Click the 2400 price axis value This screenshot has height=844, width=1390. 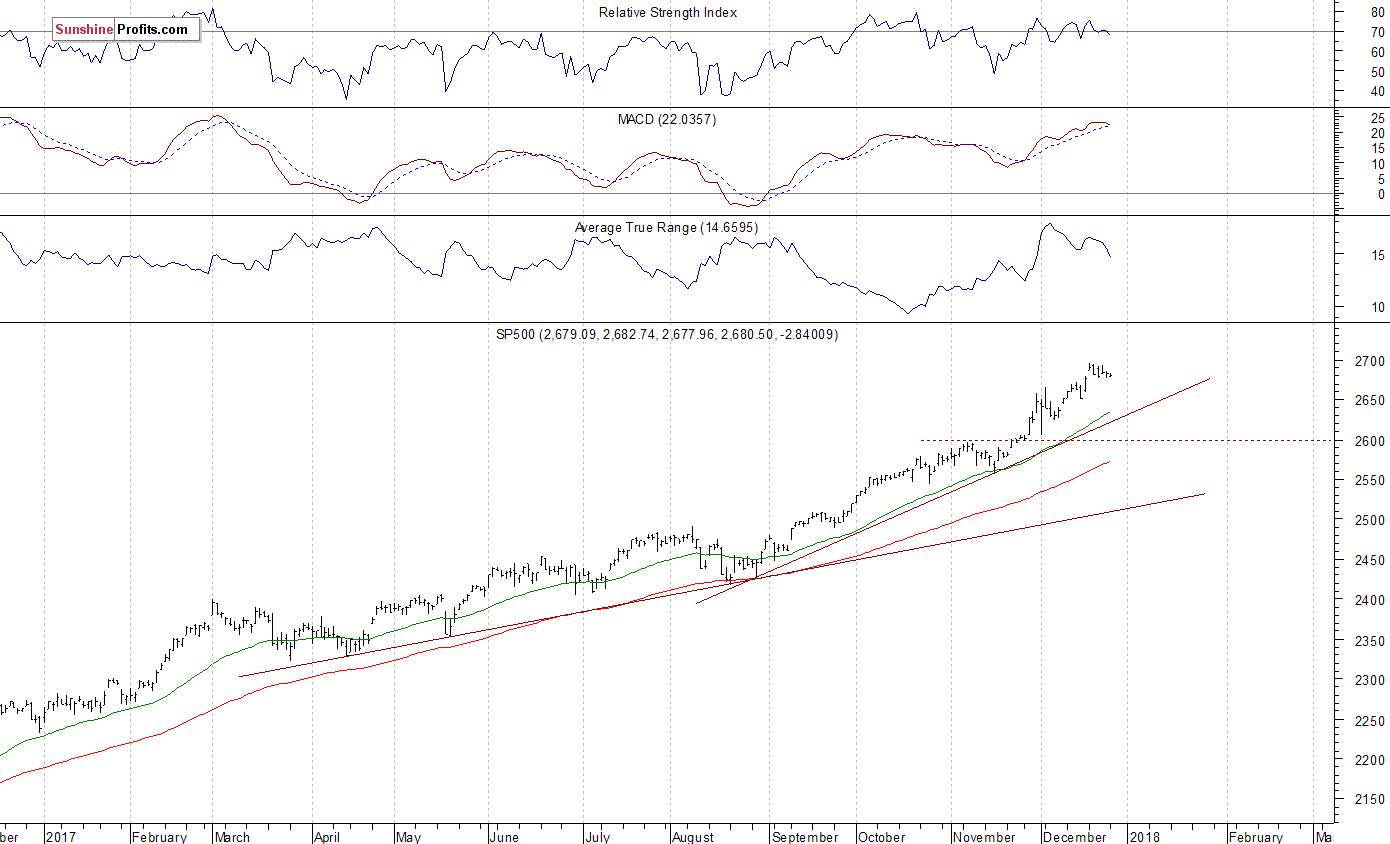[1369, 601]
